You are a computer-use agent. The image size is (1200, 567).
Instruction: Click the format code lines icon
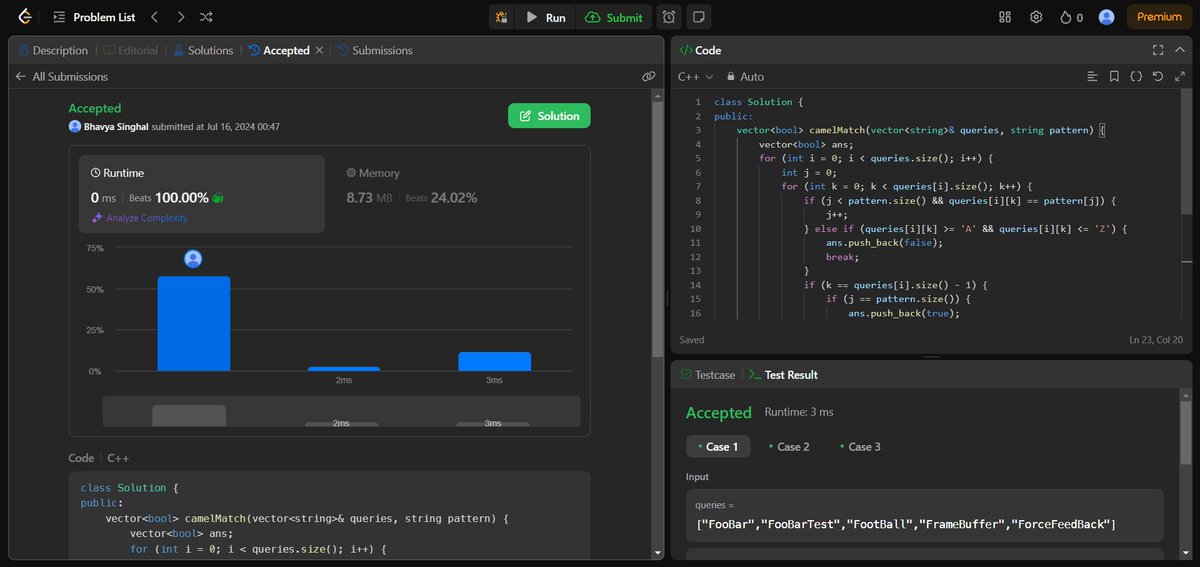tap(1092, 76)
